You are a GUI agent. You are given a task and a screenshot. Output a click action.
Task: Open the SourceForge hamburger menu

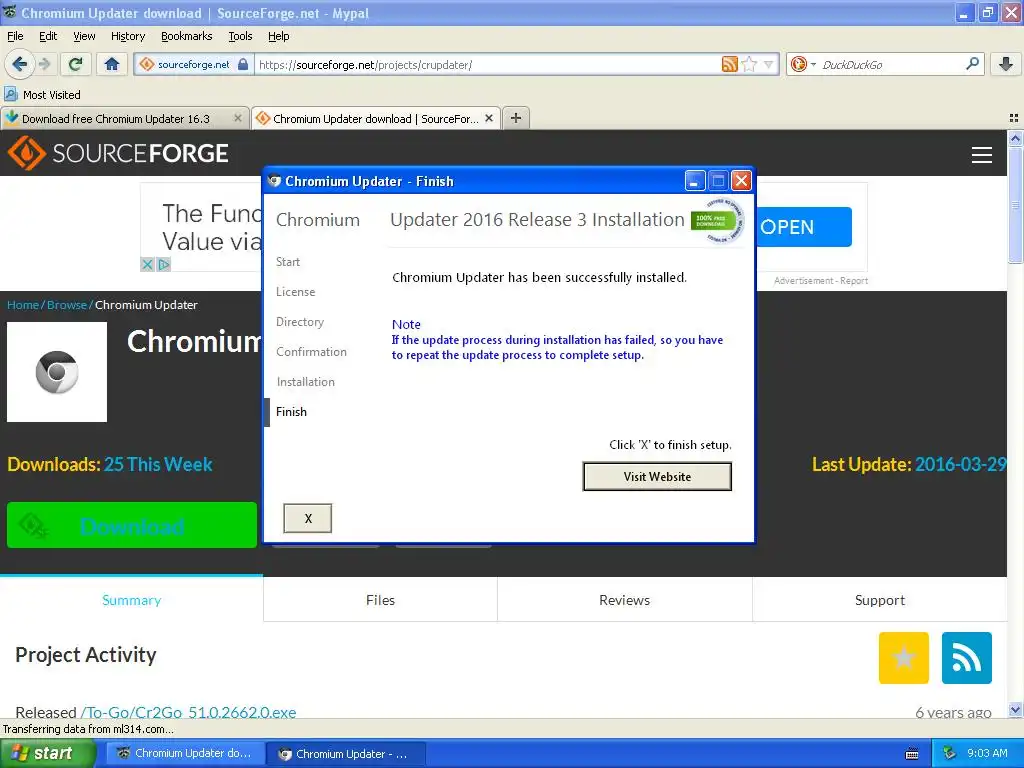pos(982,155)
